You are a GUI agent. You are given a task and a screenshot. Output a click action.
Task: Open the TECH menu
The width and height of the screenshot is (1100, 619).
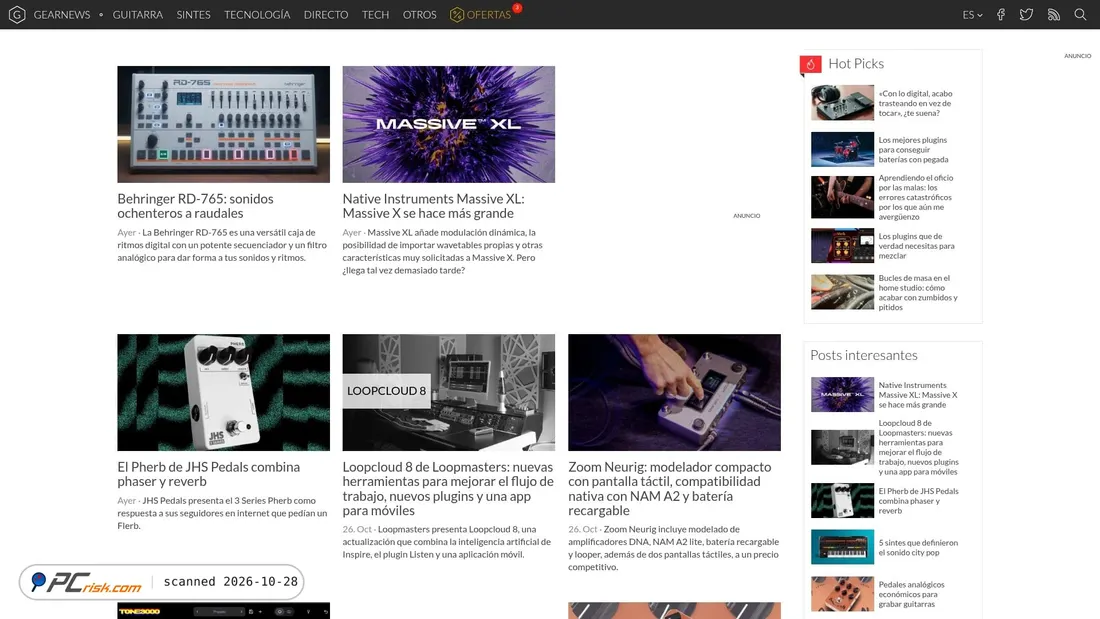tap(375, 15)
